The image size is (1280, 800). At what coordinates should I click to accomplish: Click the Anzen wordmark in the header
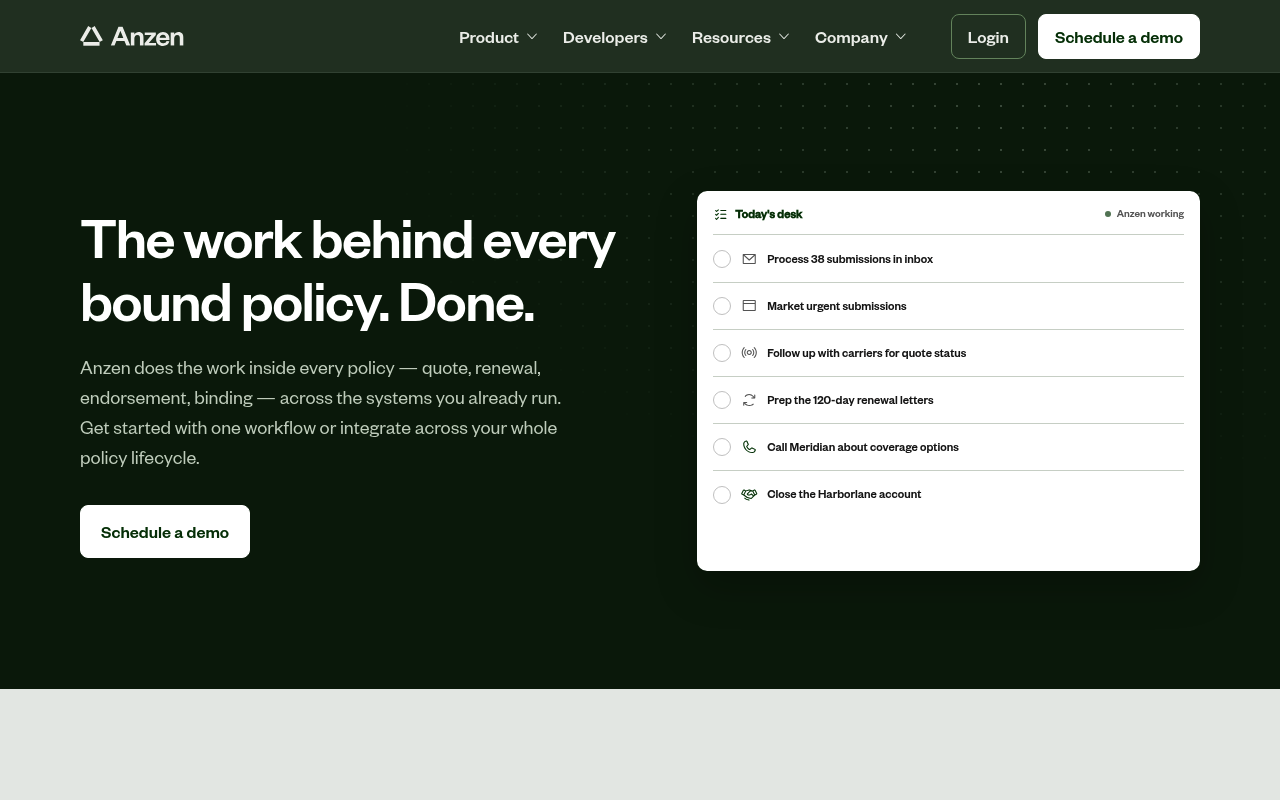[147, 37]
